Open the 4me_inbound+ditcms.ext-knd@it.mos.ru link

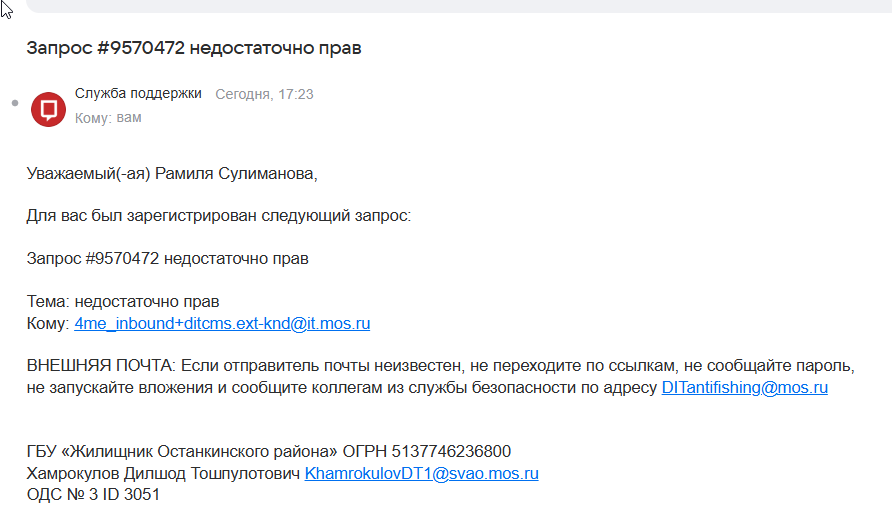click(222, 323)
